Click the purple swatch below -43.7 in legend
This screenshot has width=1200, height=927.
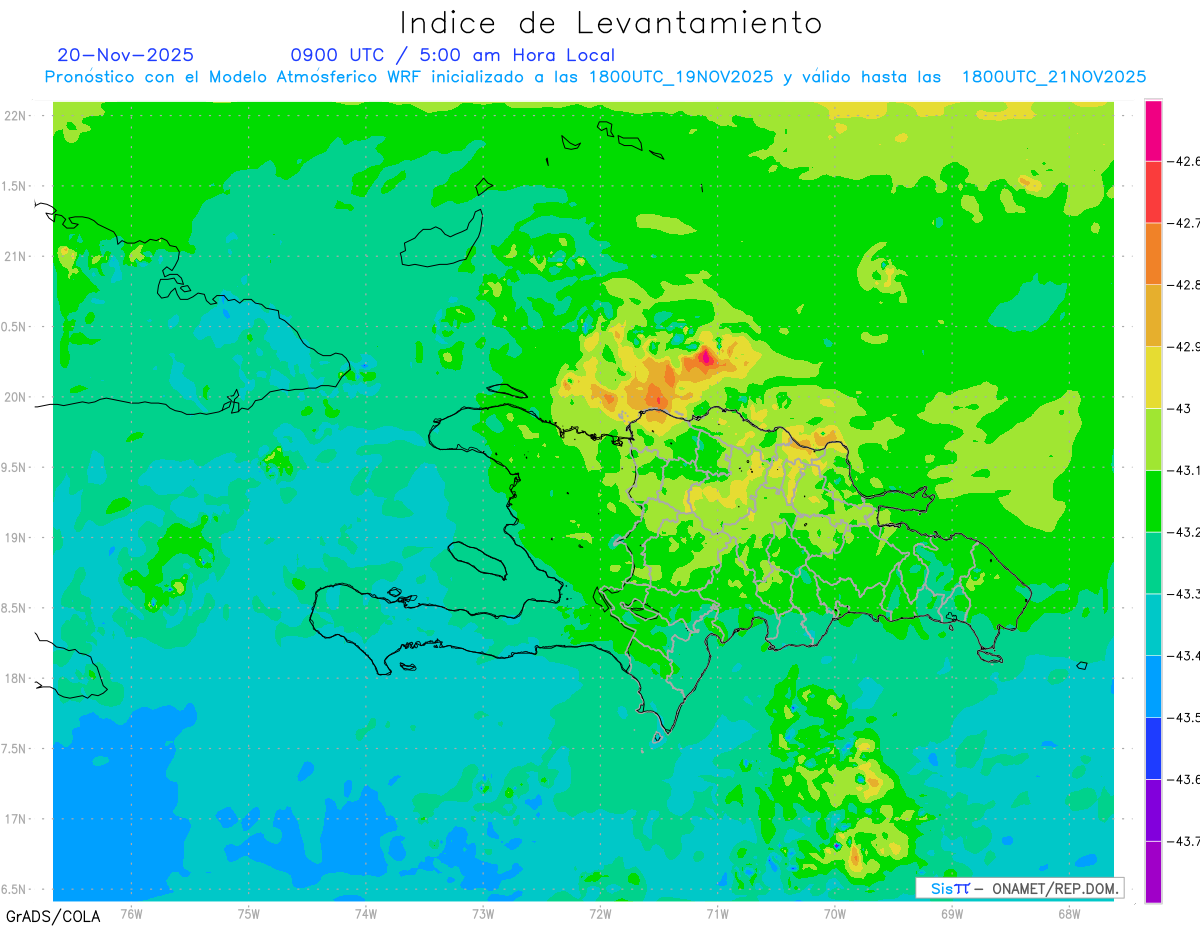coord(1153,871)
